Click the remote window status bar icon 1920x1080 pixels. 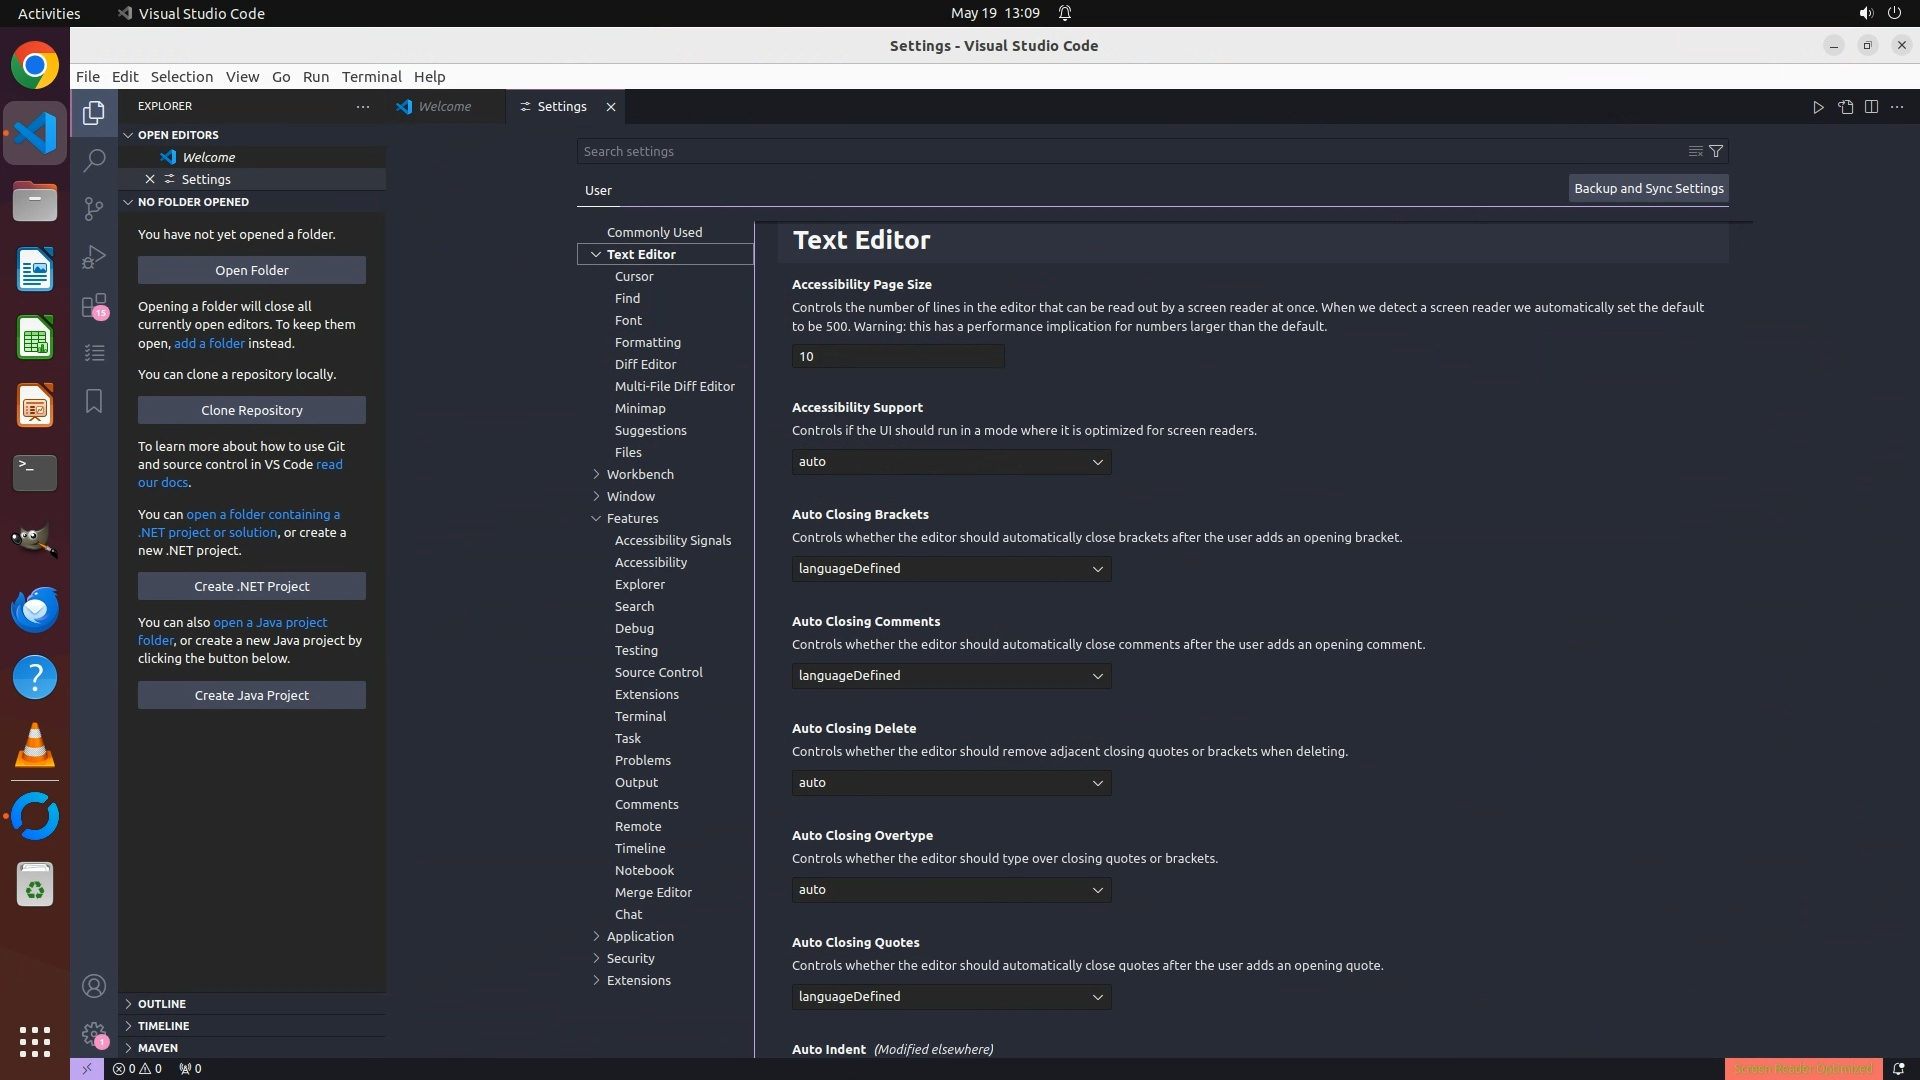[x=86, y=1068]
